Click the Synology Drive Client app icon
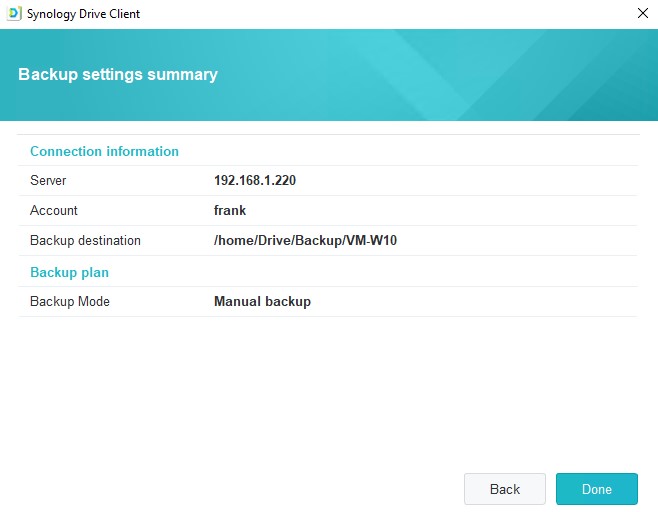This screenshot has height=512, width=658. tap(14, 13)
